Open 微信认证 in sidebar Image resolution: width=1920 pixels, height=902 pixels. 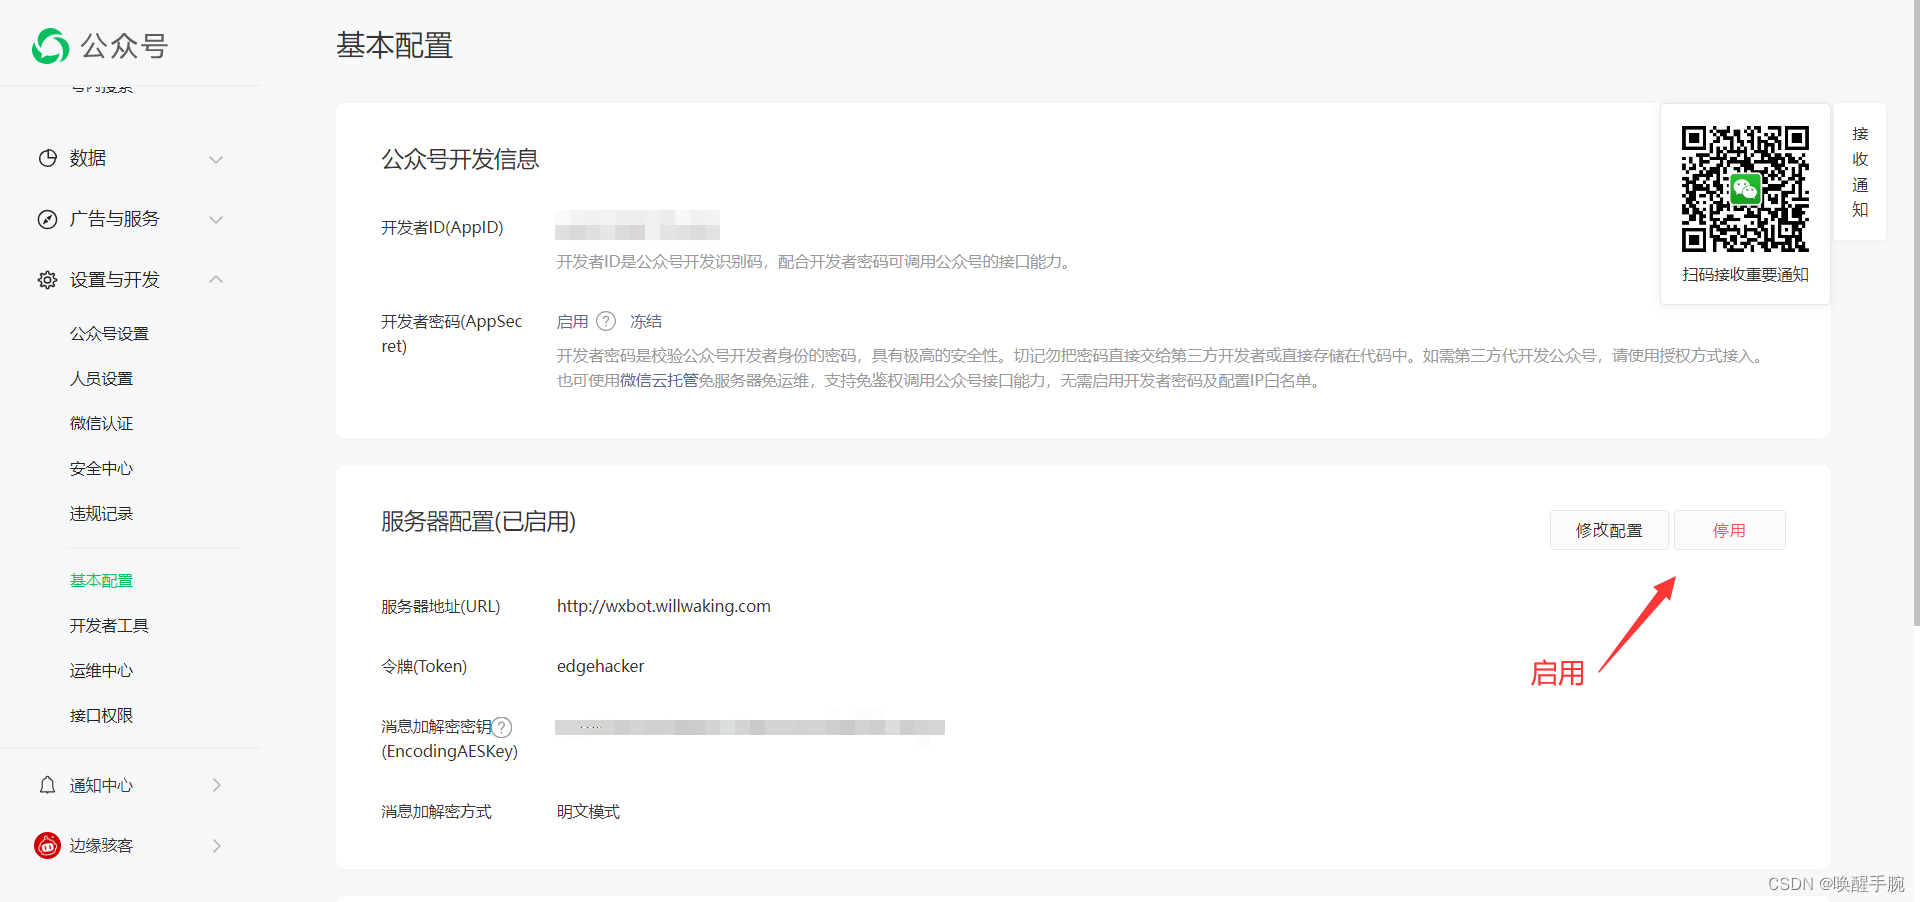(x=101, y=423)
